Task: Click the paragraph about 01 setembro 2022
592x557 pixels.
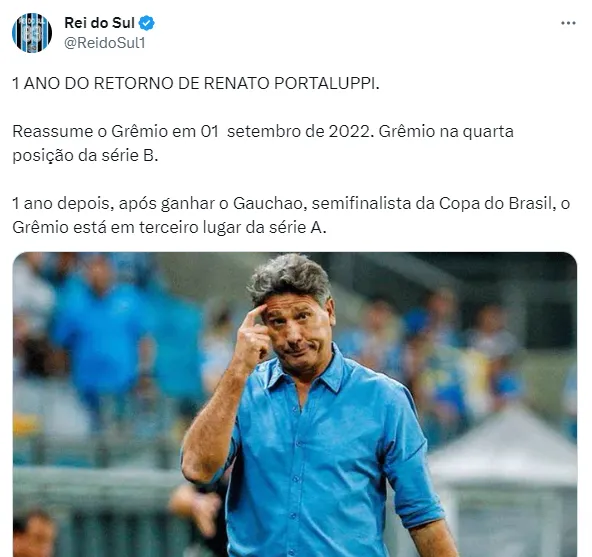Action: click(x=263, y=143)
